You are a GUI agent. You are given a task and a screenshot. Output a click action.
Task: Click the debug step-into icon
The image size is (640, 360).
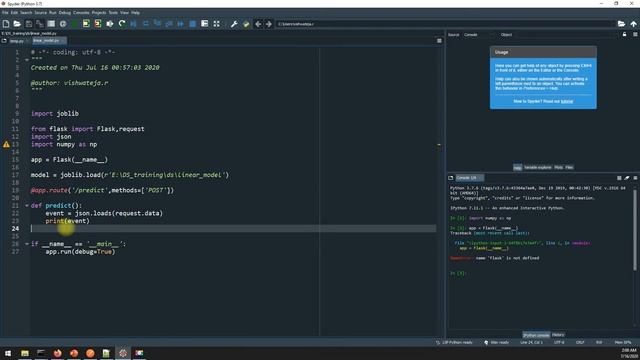[157, 24]
